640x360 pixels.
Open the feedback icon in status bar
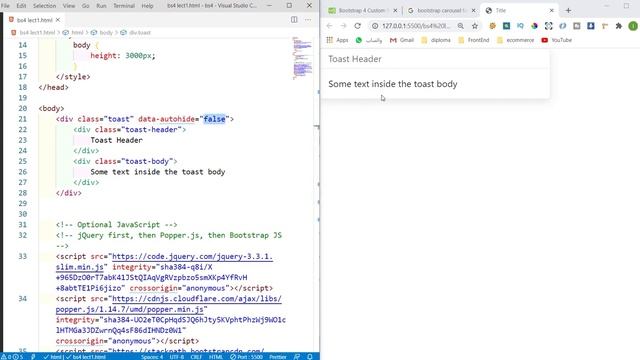[297, 357]
